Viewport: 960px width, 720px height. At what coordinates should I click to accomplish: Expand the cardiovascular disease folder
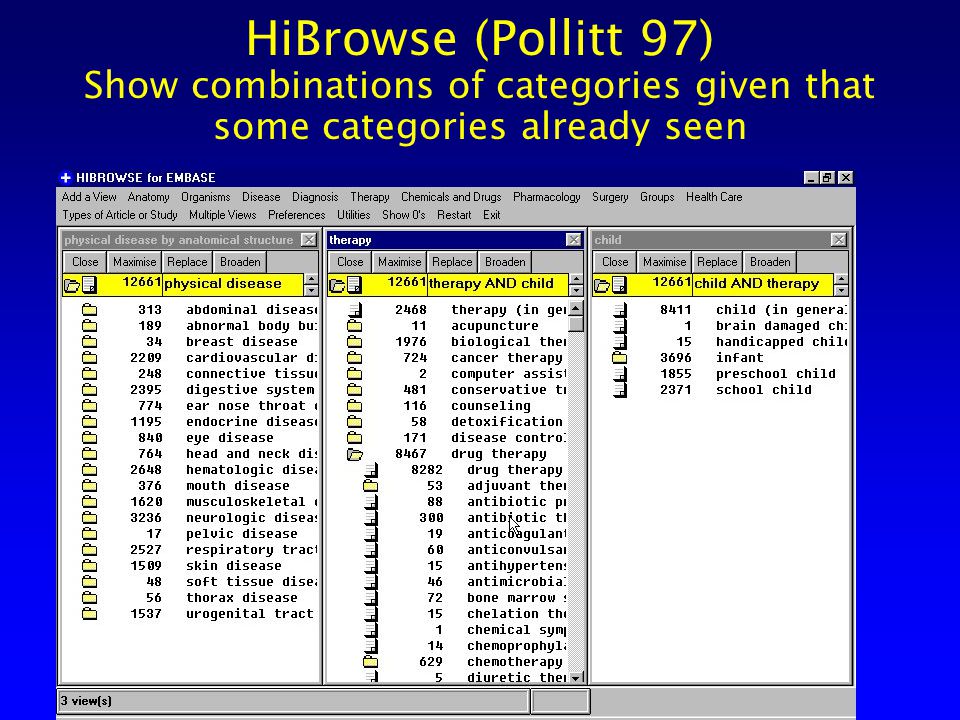point(89,358)
